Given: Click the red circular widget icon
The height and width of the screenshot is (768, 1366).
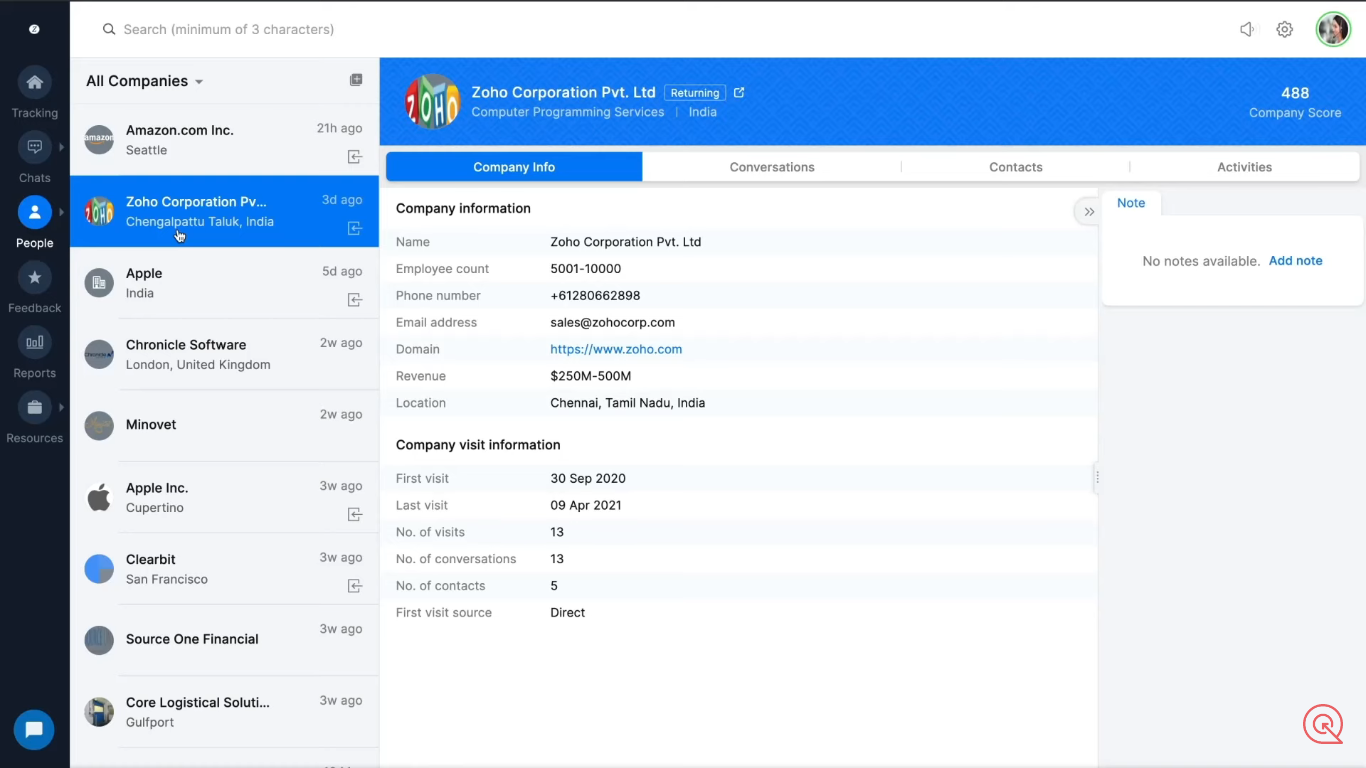Looking at the screenshot, I should [x=1323, y=724].
